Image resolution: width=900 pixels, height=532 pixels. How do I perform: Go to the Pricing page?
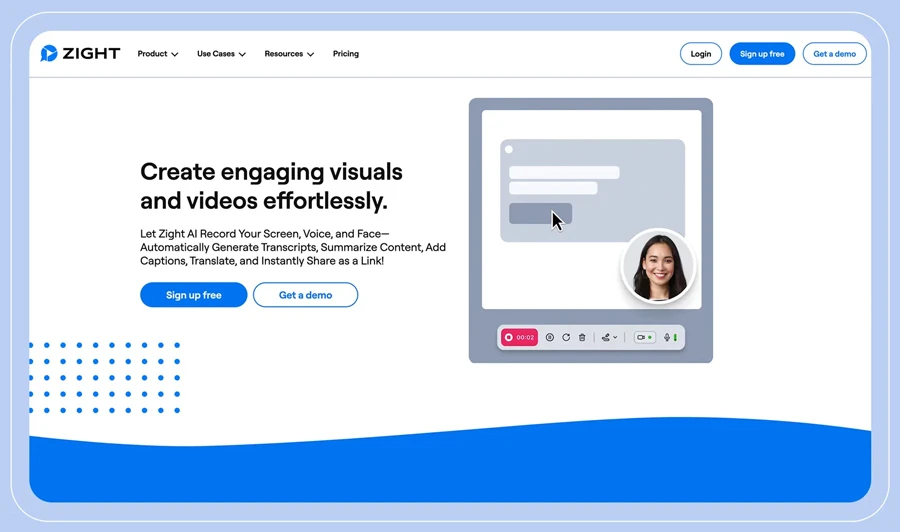[x=345, y=54]
